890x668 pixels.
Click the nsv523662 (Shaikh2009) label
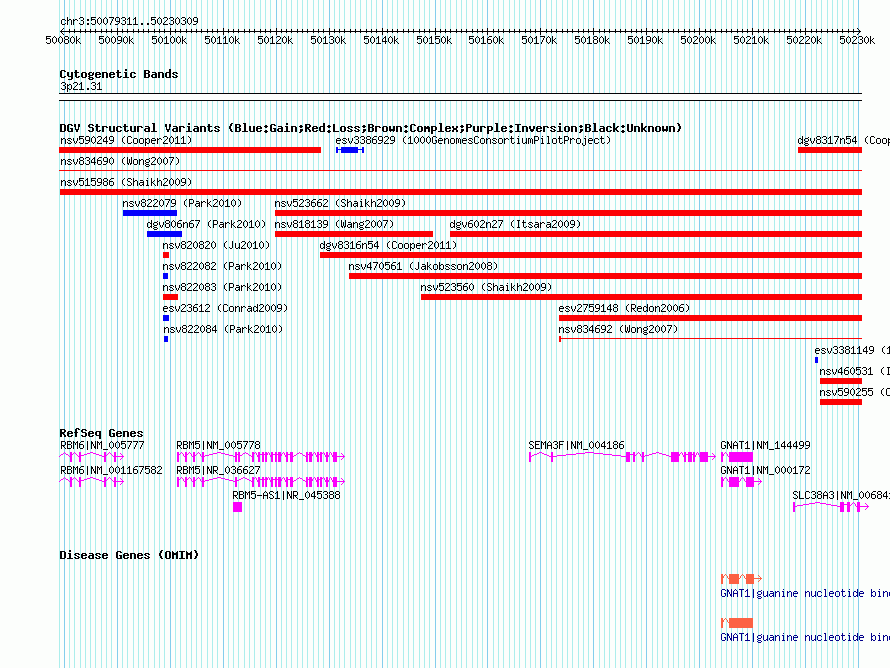[x=340, y=203]
